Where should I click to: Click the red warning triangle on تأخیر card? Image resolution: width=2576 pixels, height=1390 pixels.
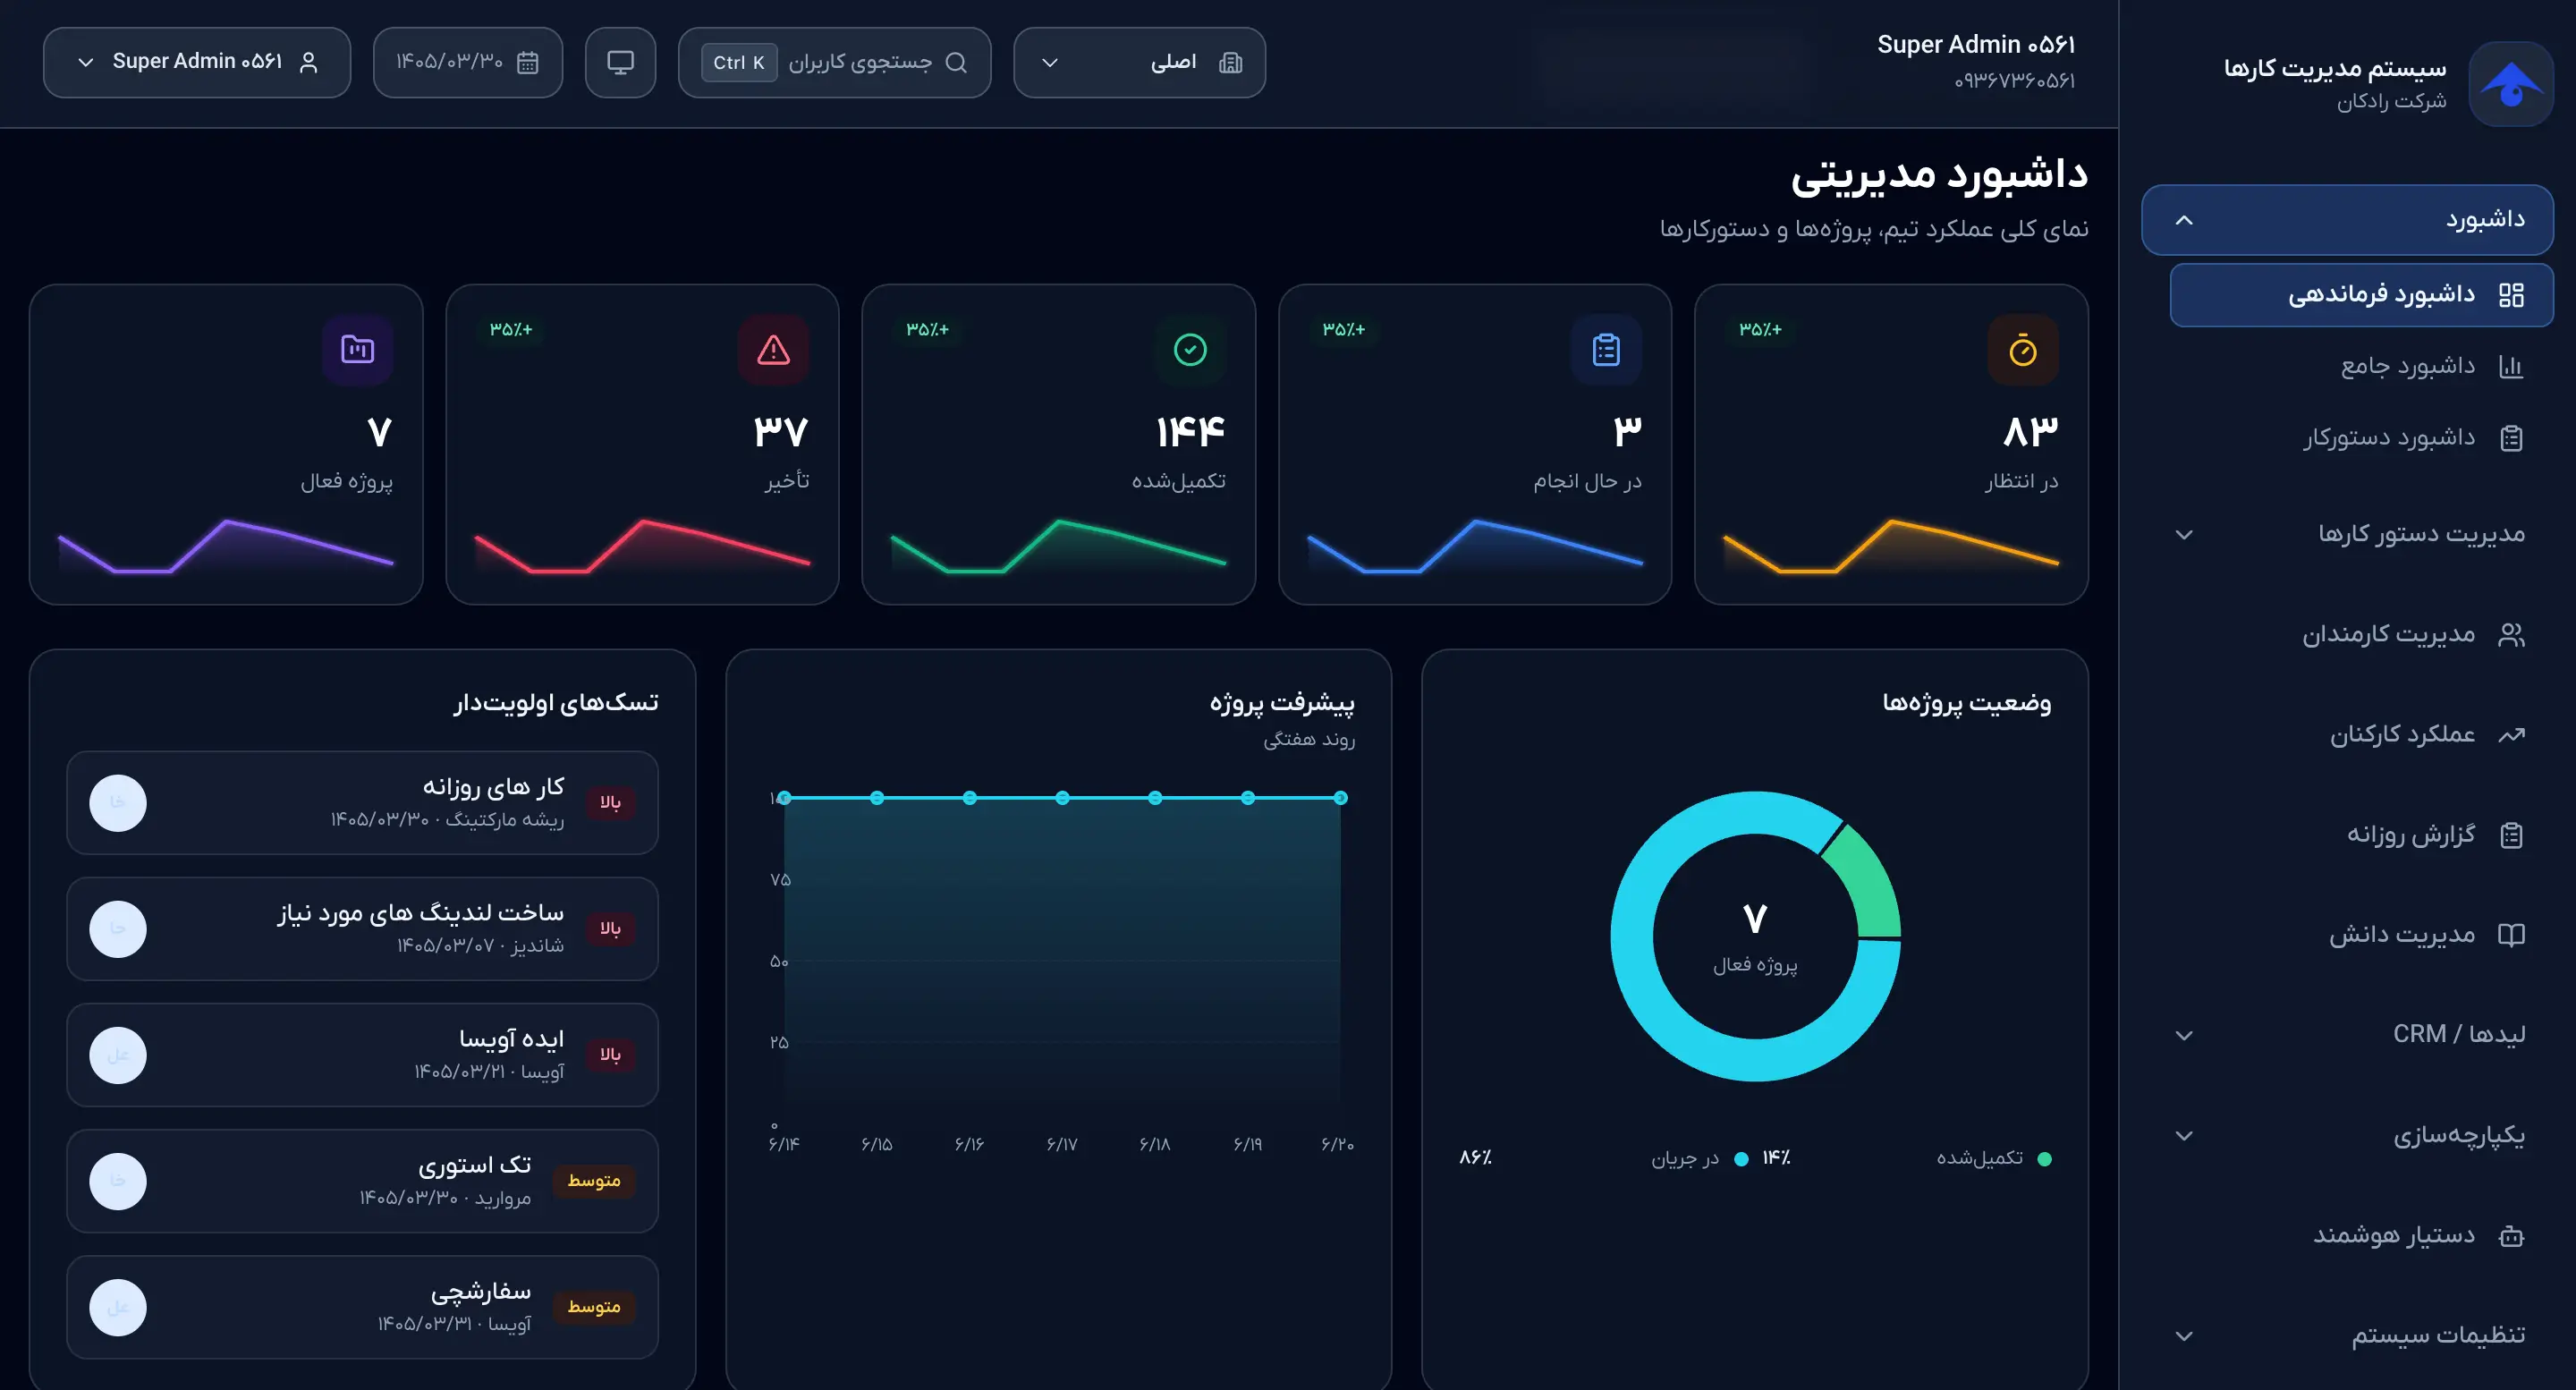pyautogui.click(x=773, y=350)
